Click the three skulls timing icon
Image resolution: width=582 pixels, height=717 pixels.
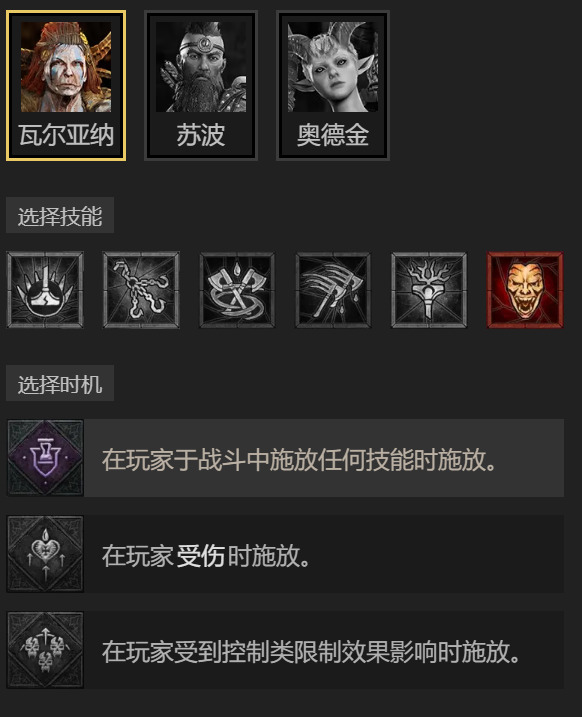coord(45,650)
